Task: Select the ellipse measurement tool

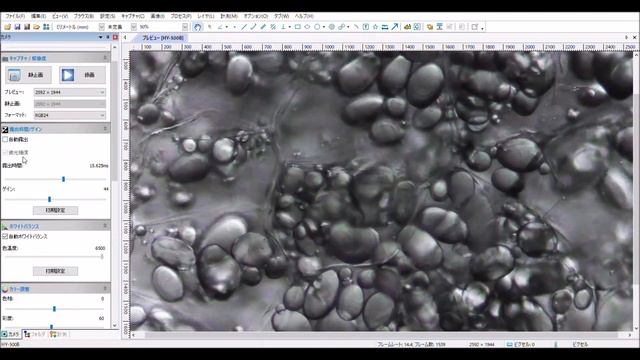Action: 307,27
